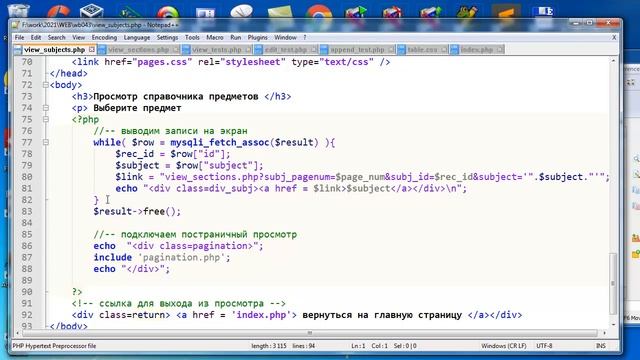This screenshot has width=640, height=360.
Task: Click the horizontal scrollbar thumb
Action: coord(310,333)
